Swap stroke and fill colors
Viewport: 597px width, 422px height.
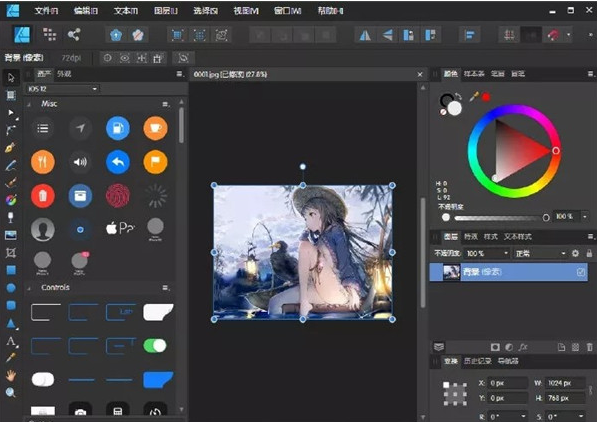coord(458,97)
